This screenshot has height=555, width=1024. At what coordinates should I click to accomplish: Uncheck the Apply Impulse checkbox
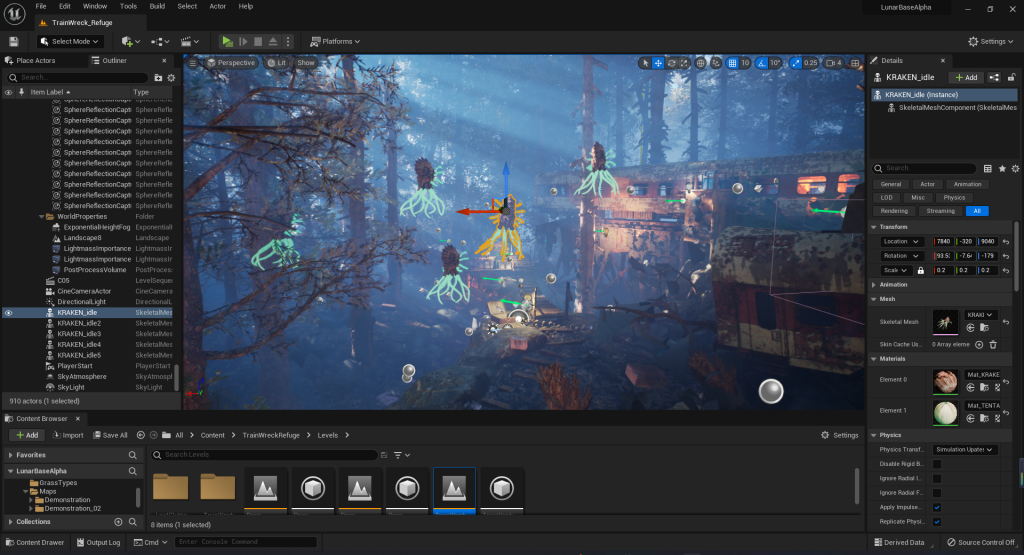click(937, 507)
